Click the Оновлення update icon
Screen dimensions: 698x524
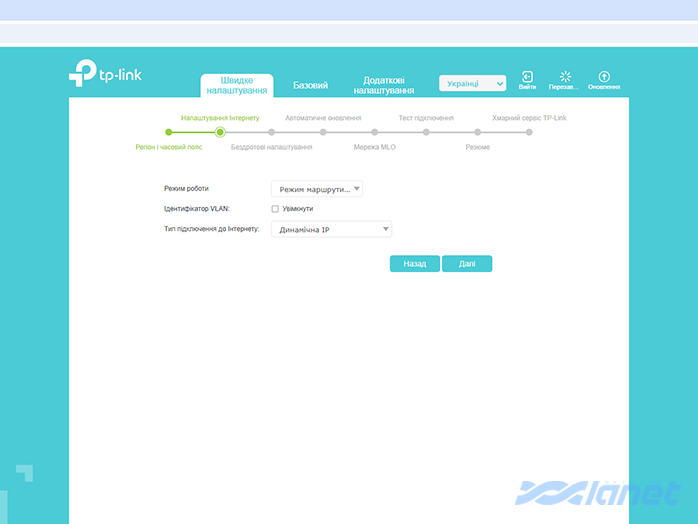click(603, 78)
